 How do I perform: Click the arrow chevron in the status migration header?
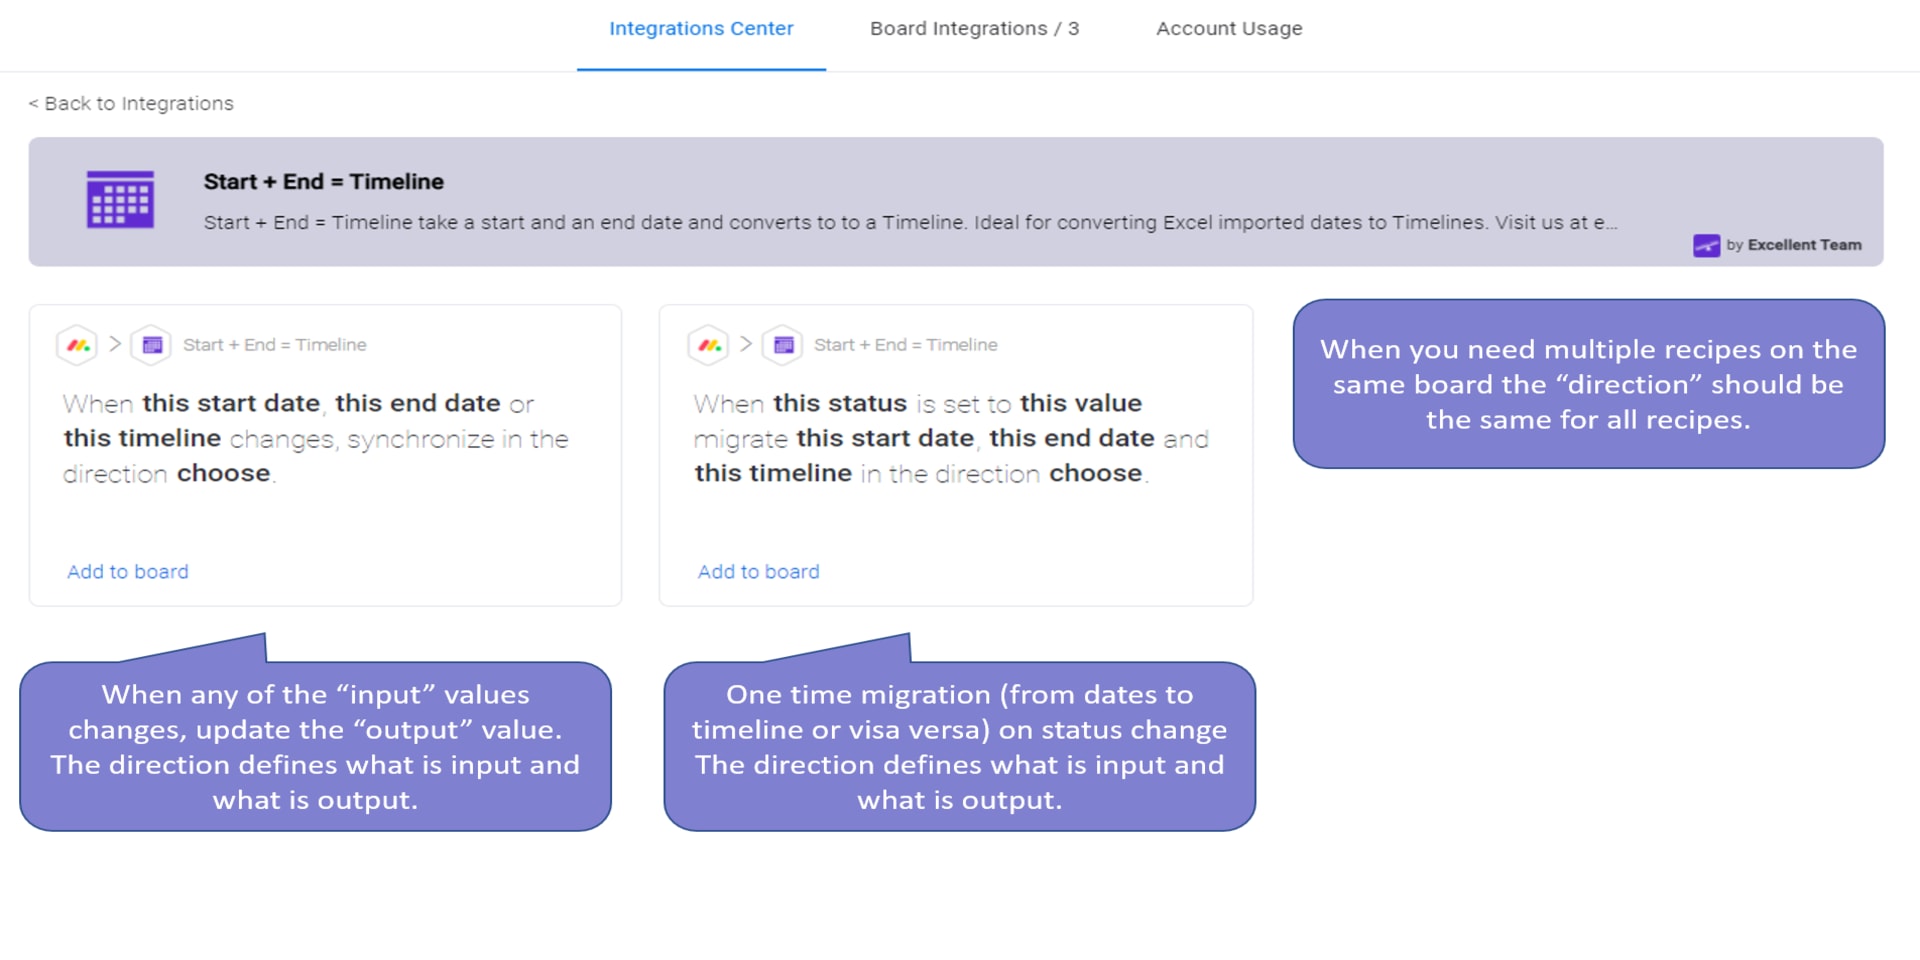pyautogui.click(x=746, y=344)
